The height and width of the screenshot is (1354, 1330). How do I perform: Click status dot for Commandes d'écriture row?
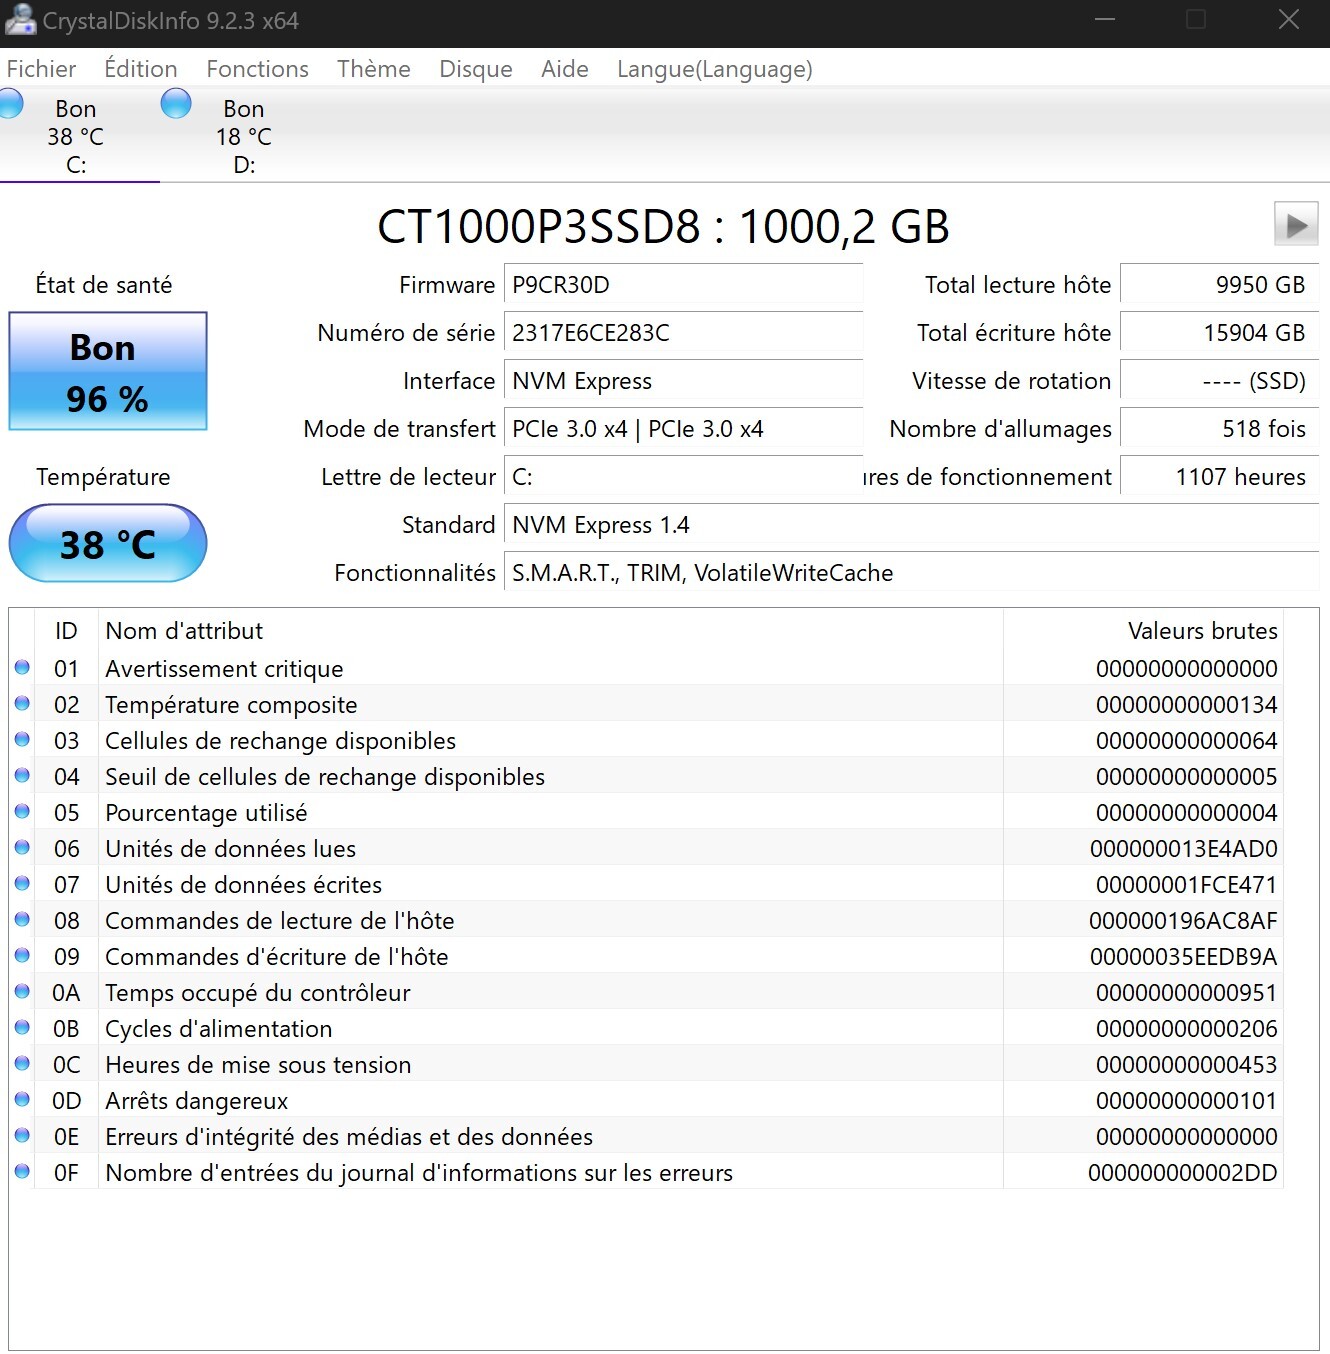(x=22, y=955)
